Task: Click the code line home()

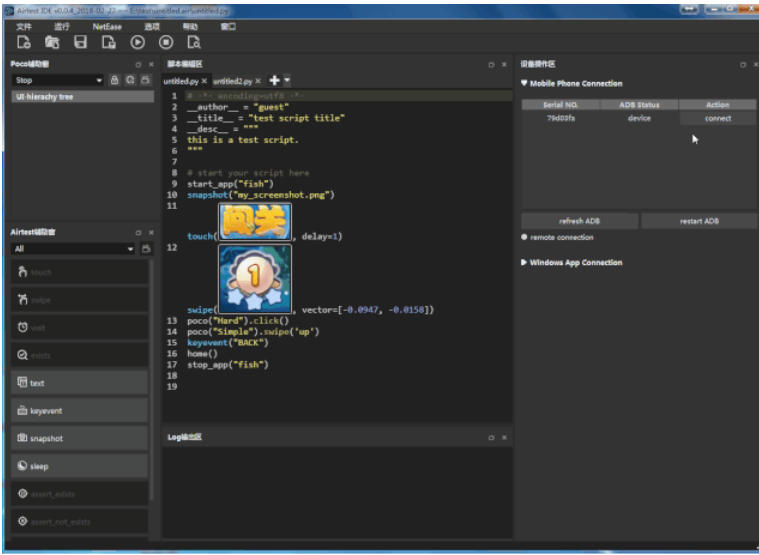Action: [x=202, y=354]
